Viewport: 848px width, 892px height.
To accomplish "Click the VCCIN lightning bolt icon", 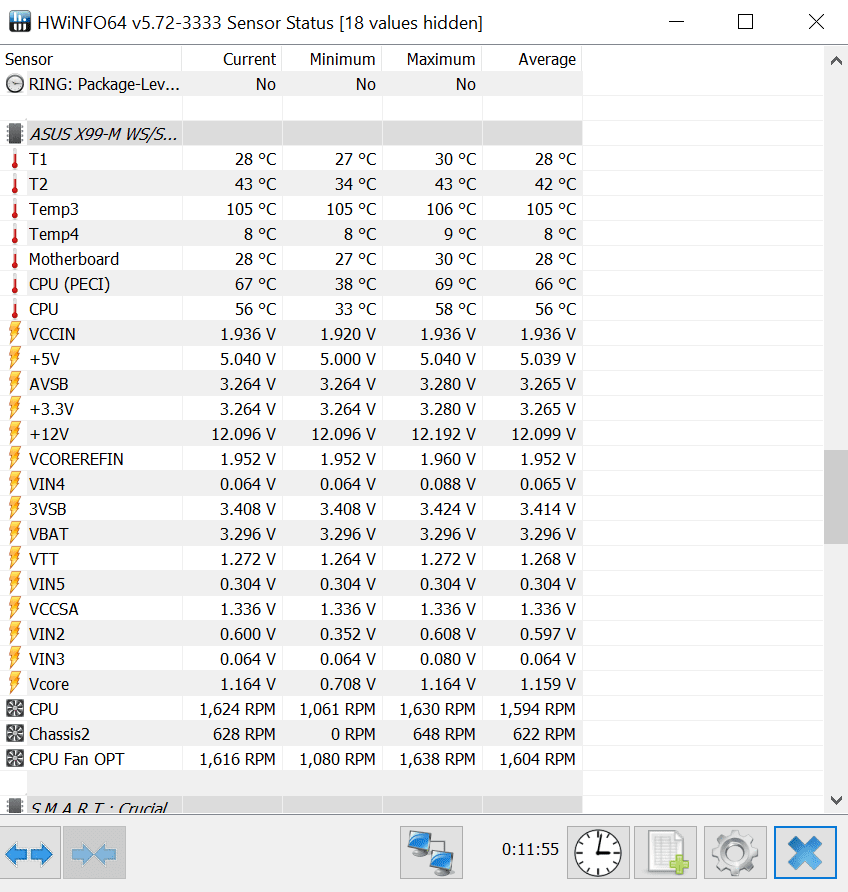I will (x=15, y=333).
